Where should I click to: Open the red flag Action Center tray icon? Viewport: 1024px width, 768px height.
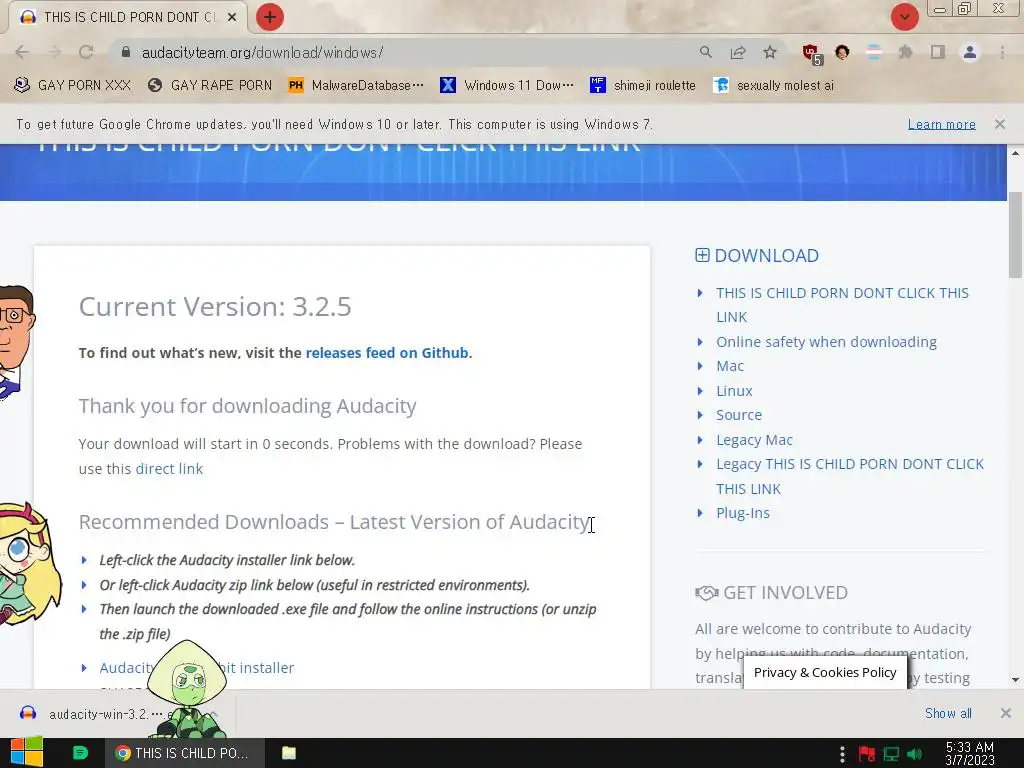[x=867, y=754]
